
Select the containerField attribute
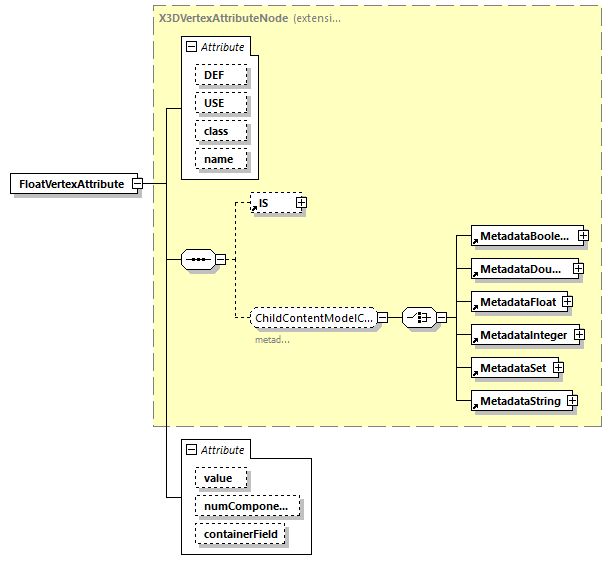241,535
